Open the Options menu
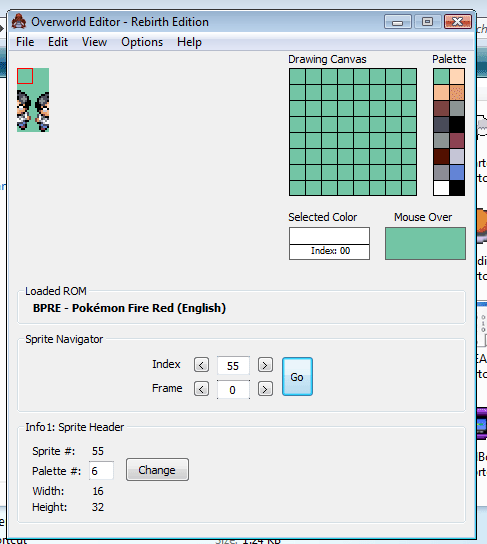The height and width of the screenshot is (544, 487). pos(142,42)
